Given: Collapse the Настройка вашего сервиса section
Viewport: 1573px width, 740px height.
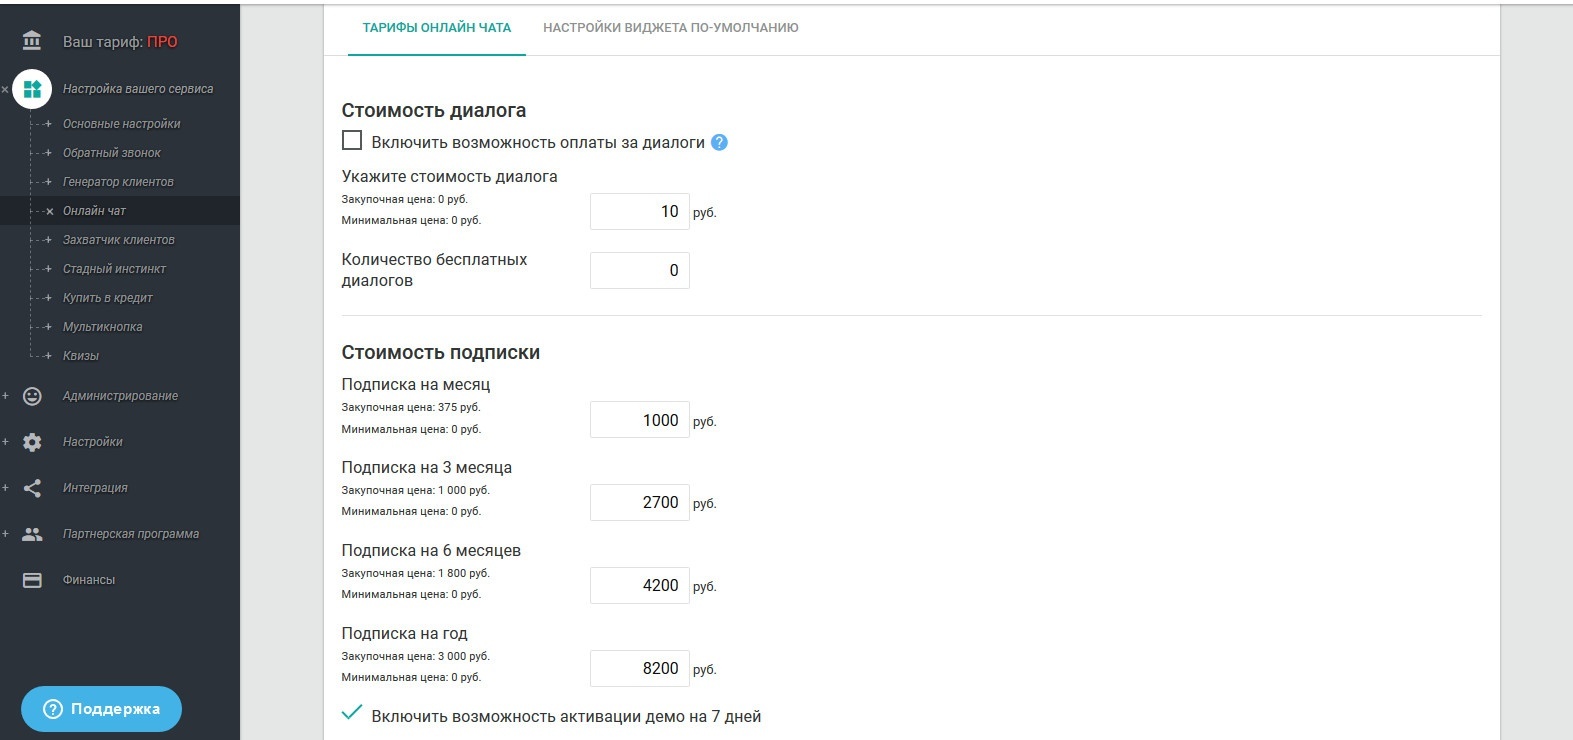Looking at the screenshot, I should click(5, 89).
